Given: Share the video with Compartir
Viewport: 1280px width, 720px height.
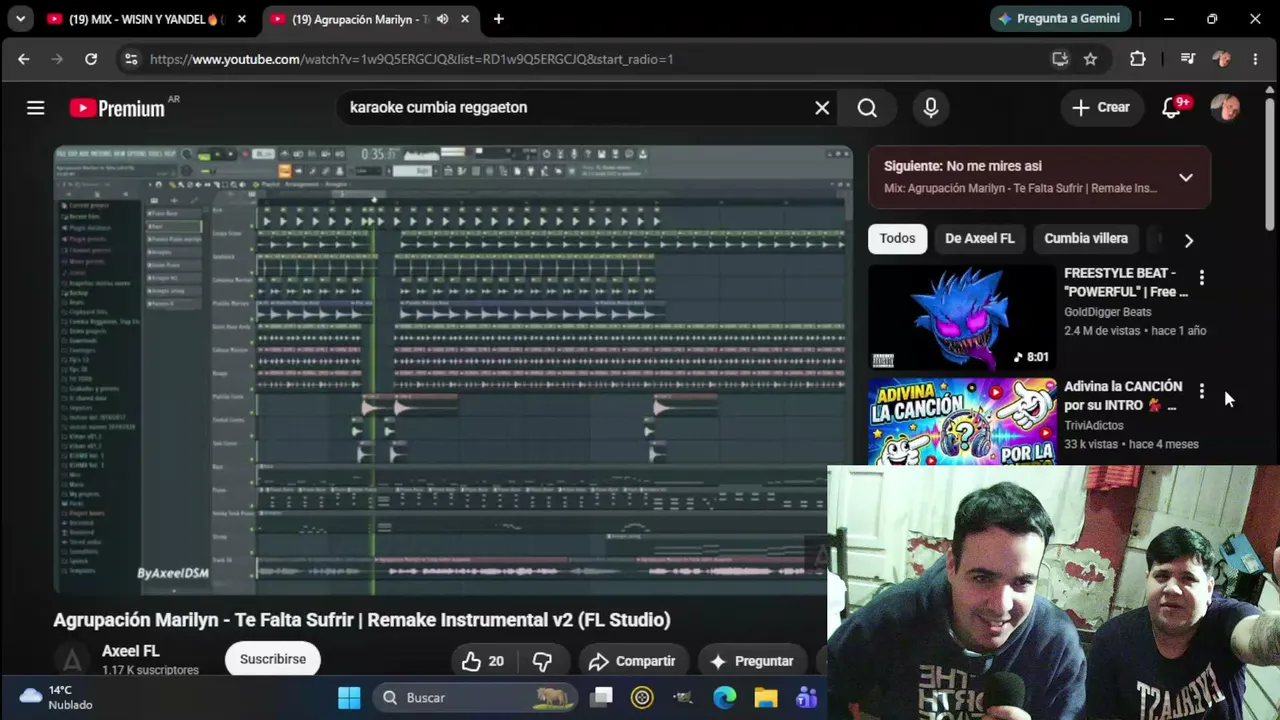Looking at the screenshot, I should [632, 661].
